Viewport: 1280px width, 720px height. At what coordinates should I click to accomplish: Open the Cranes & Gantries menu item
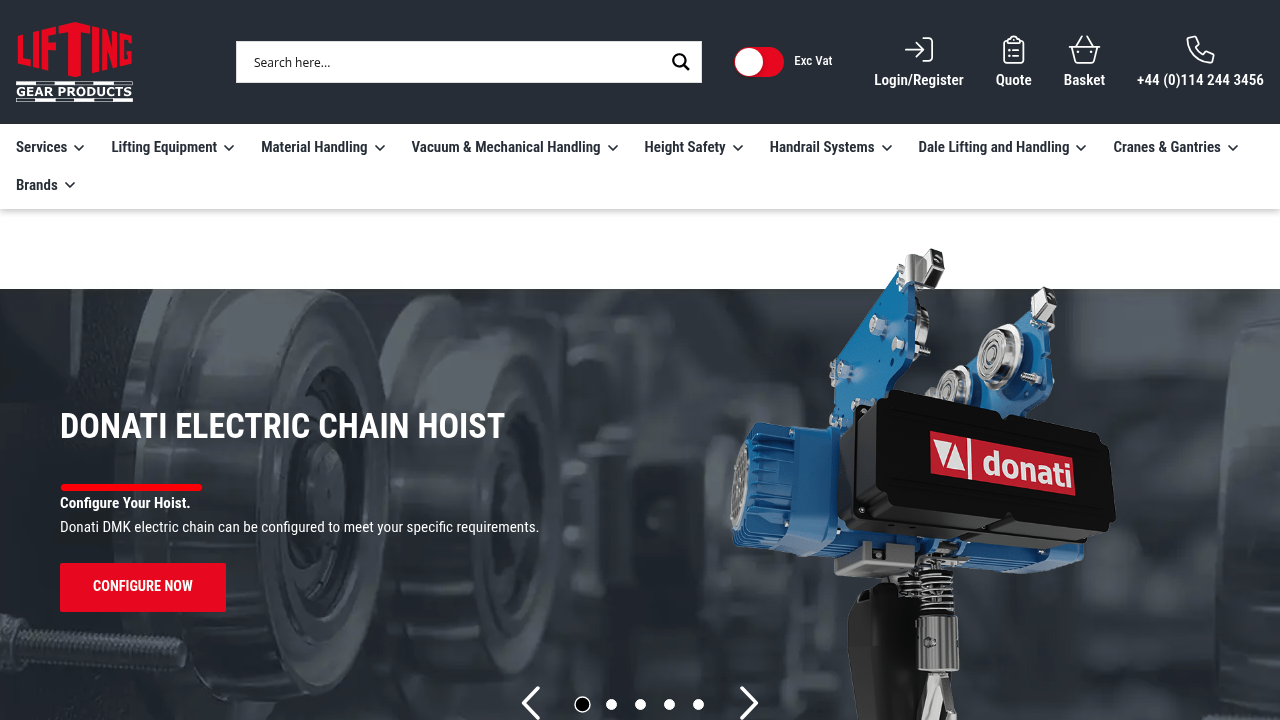coord(1167,147)
